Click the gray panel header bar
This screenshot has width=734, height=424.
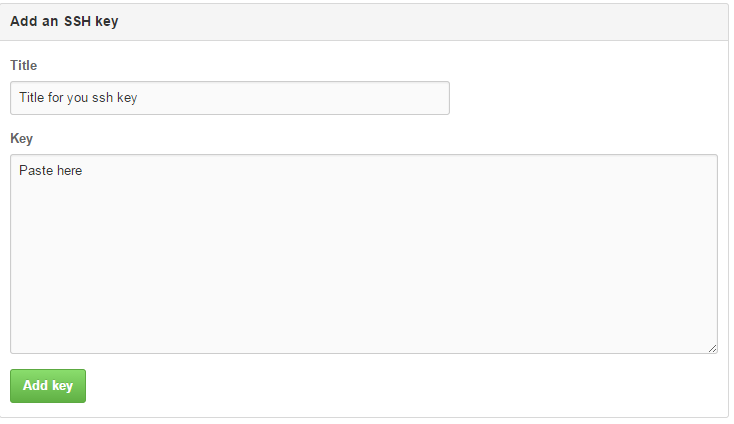pos(400,21)
